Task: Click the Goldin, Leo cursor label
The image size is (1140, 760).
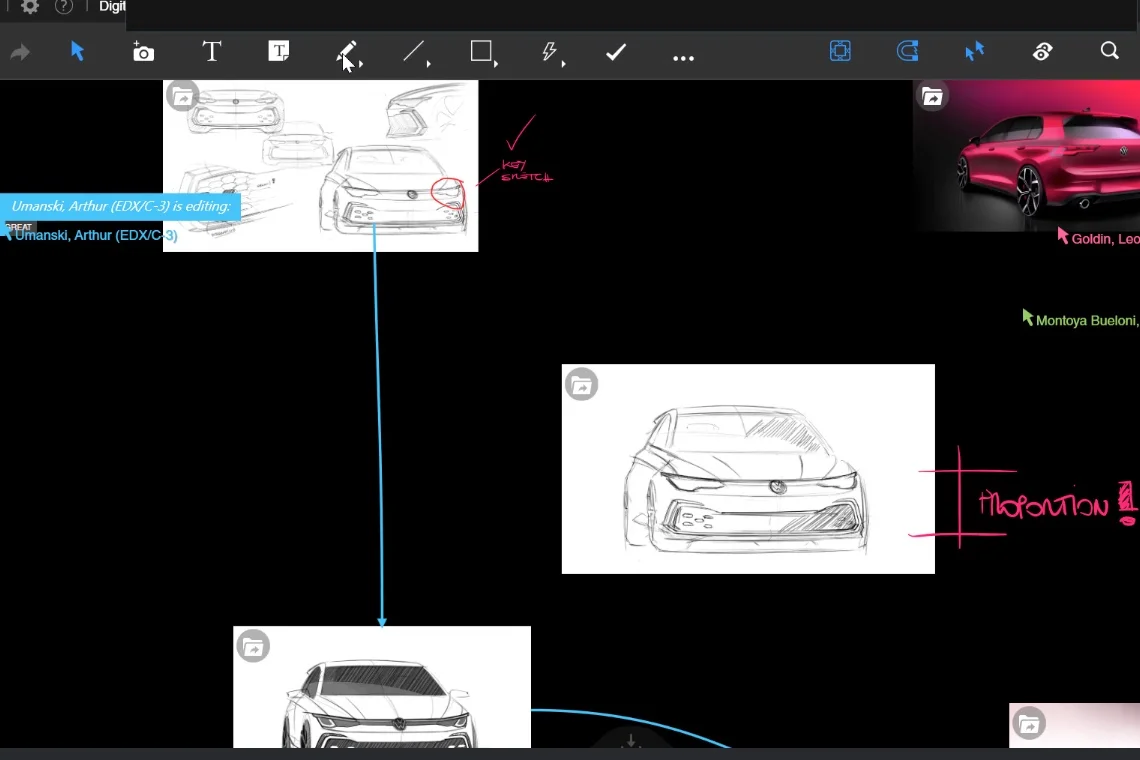Action: click(x=1105, y=239)
